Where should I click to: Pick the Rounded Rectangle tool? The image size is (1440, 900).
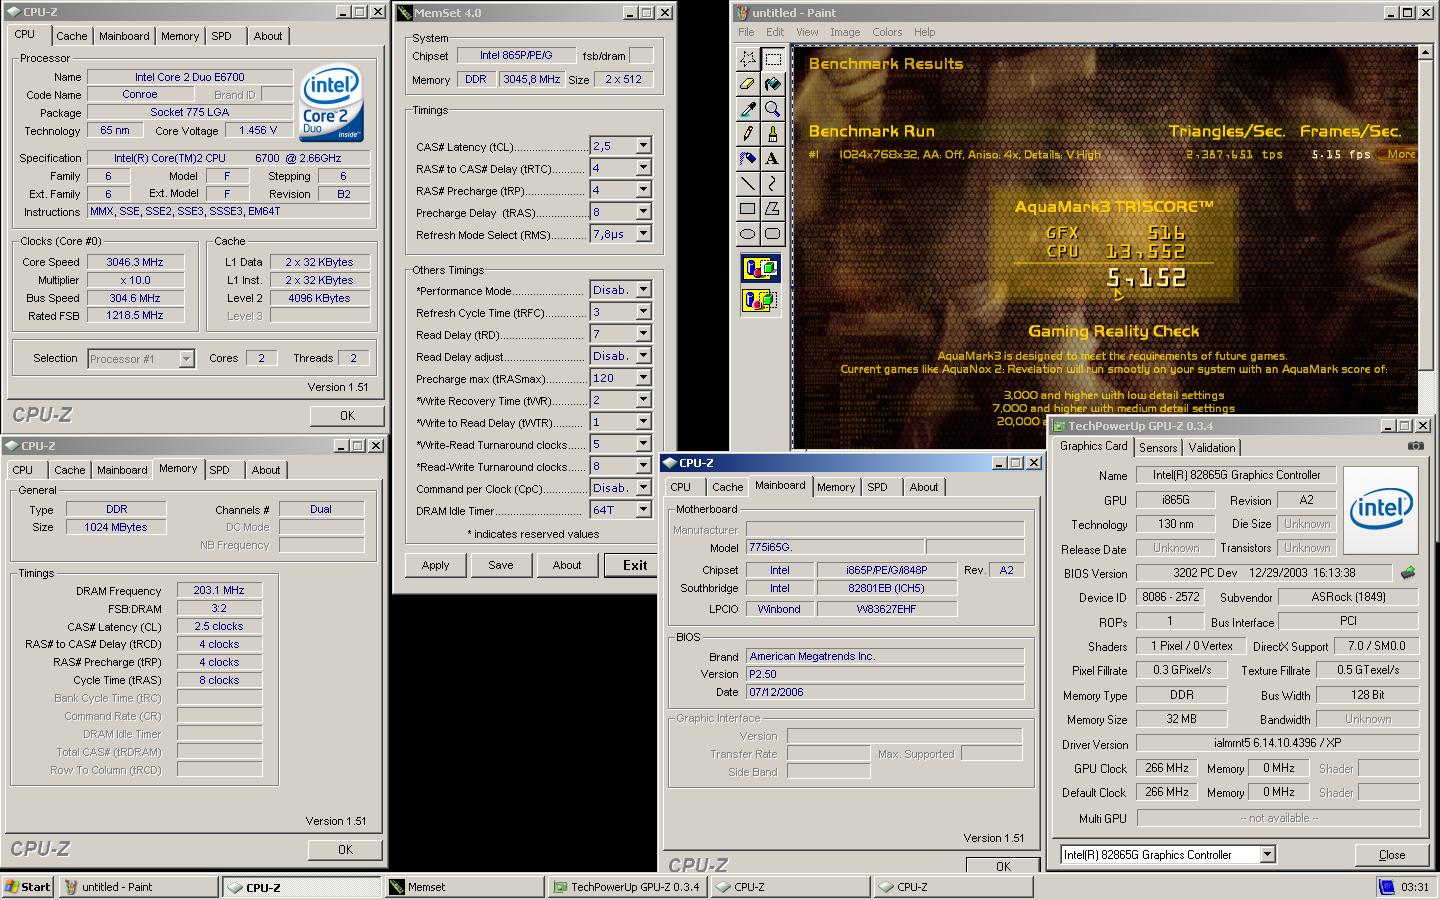(x=772, y=233)
